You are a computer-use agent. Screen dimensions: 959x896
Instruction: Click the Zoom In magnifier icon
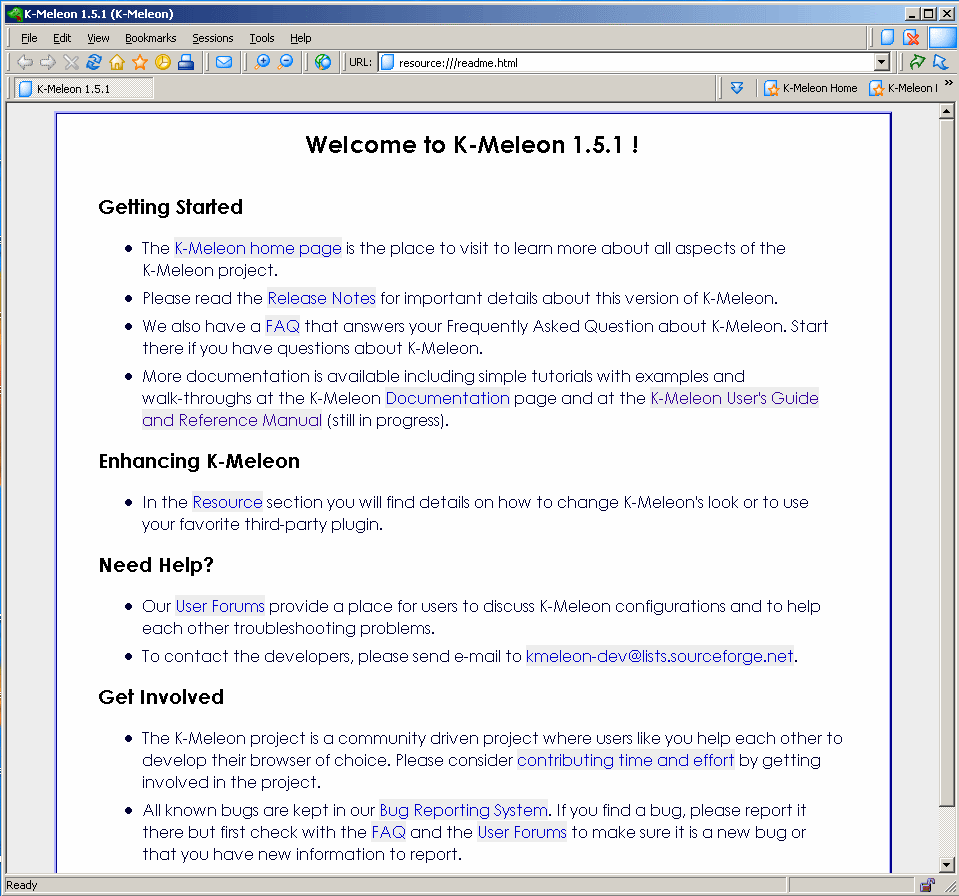point(263,62)
